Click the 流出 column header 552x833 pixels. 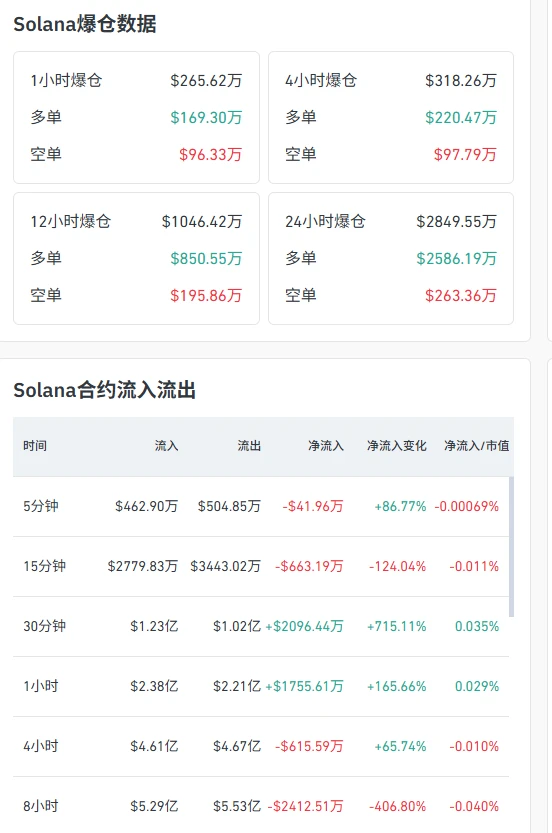coord(249,446)
